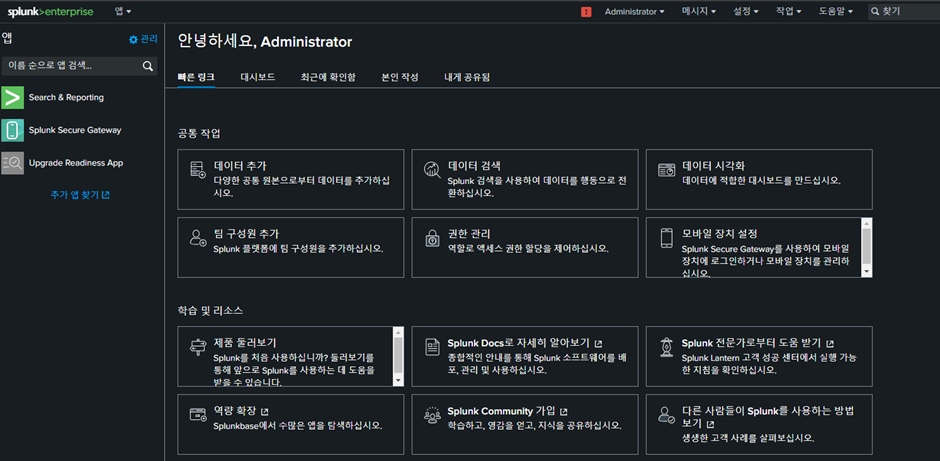This screenshot has height=461, width=940.
Task: Click external link icon beside 역량 확장
Action: tap(264, 411)
